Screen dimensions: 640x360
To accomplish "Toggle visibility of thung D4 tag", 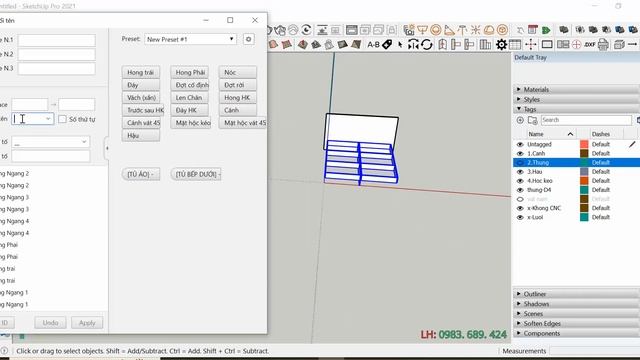I will coord(520,190).
